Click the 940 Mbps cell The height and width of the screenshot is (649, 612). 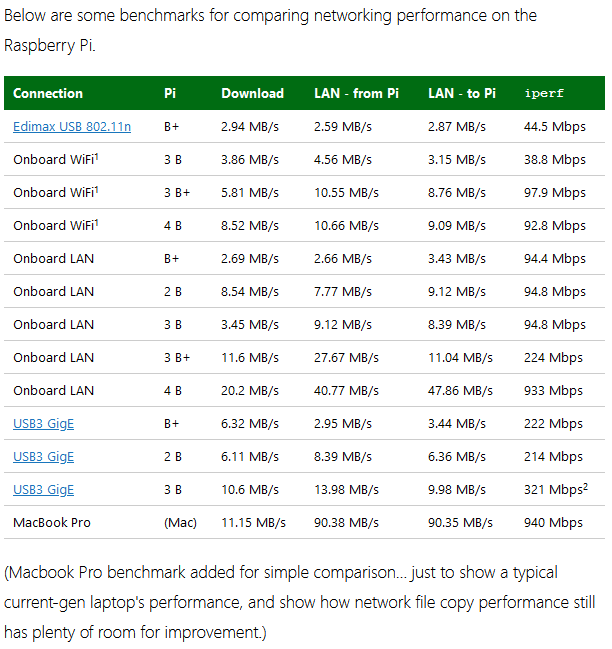(x=553, y=523)
